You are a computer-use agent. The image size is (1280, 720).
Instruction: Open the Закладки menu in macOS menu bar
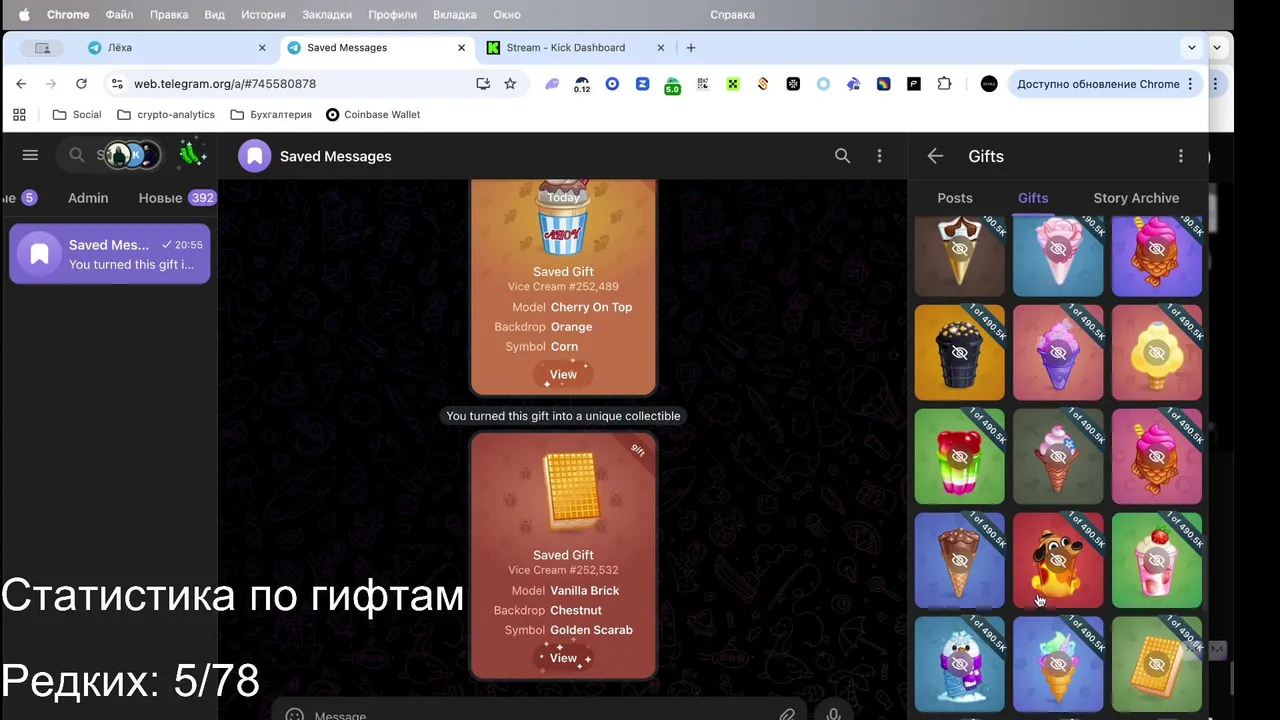[327, 15]
